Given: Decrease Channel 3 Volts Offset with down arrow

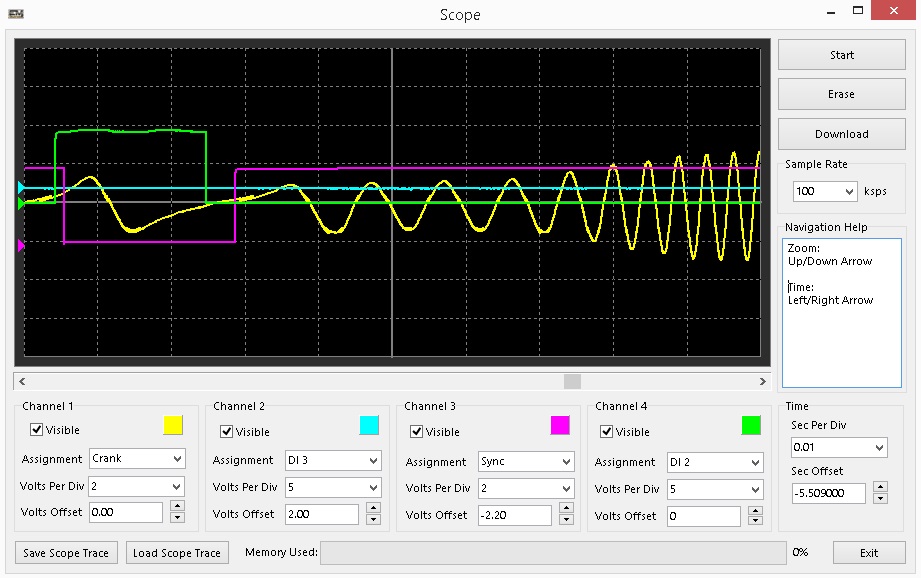Looking at the screenshot, I should pyautogui.click(x=566, y=520).
